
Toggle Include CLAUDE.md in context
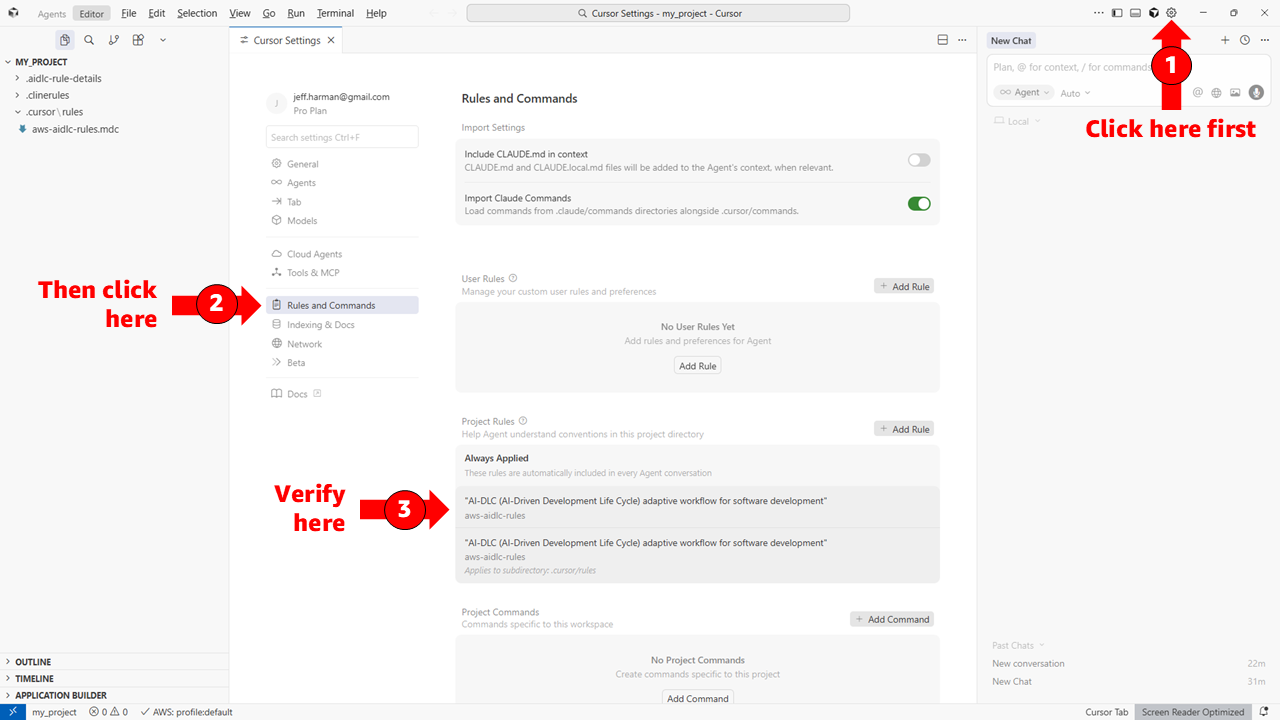click(919, 160)
